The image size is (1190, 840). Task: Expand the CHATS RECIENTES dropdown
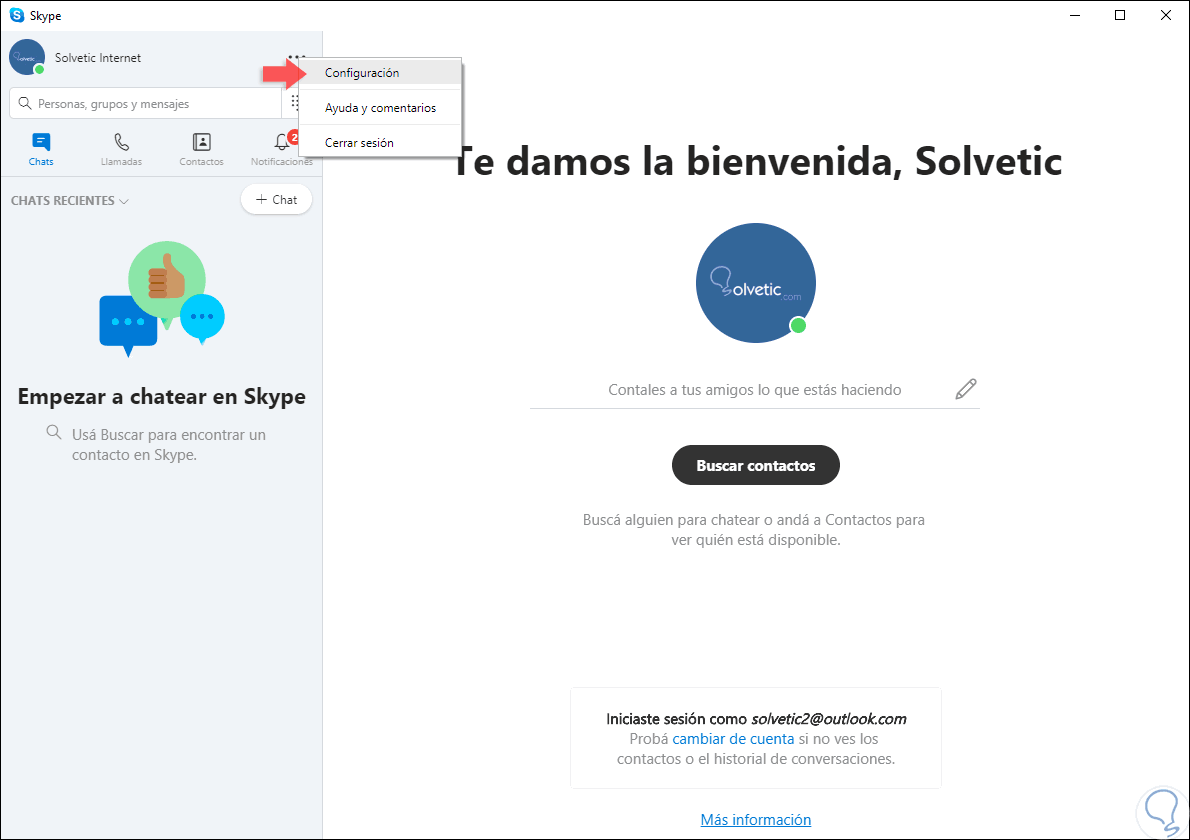[x=70, y=200]
